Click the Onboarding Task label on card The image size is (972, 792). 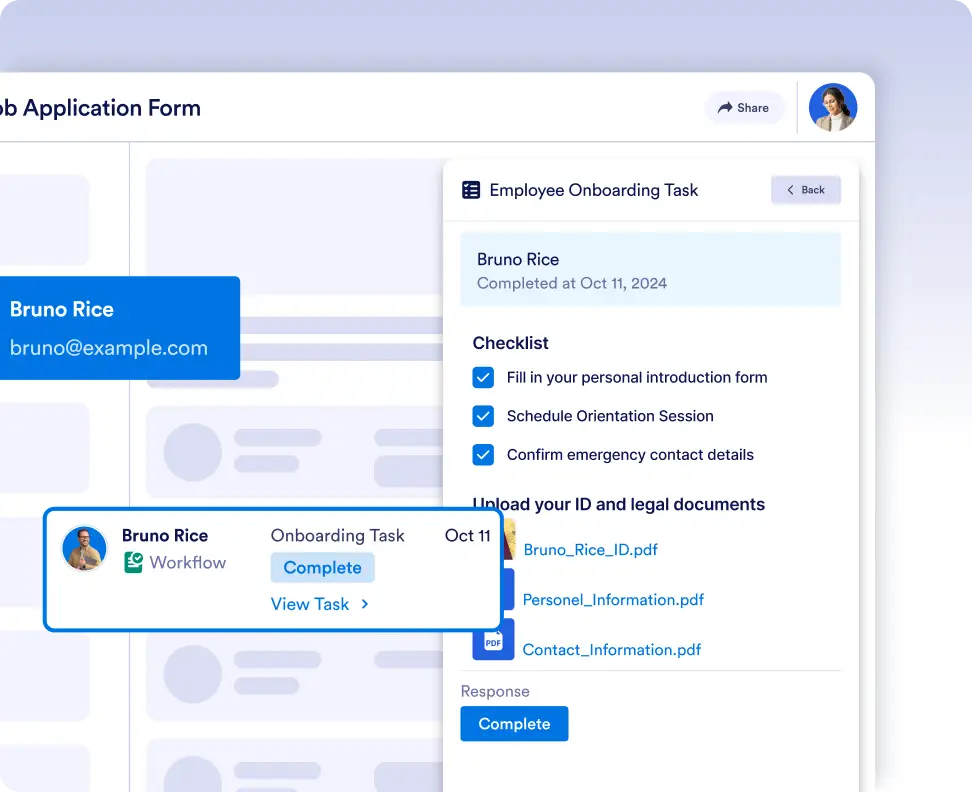[337, 535]
